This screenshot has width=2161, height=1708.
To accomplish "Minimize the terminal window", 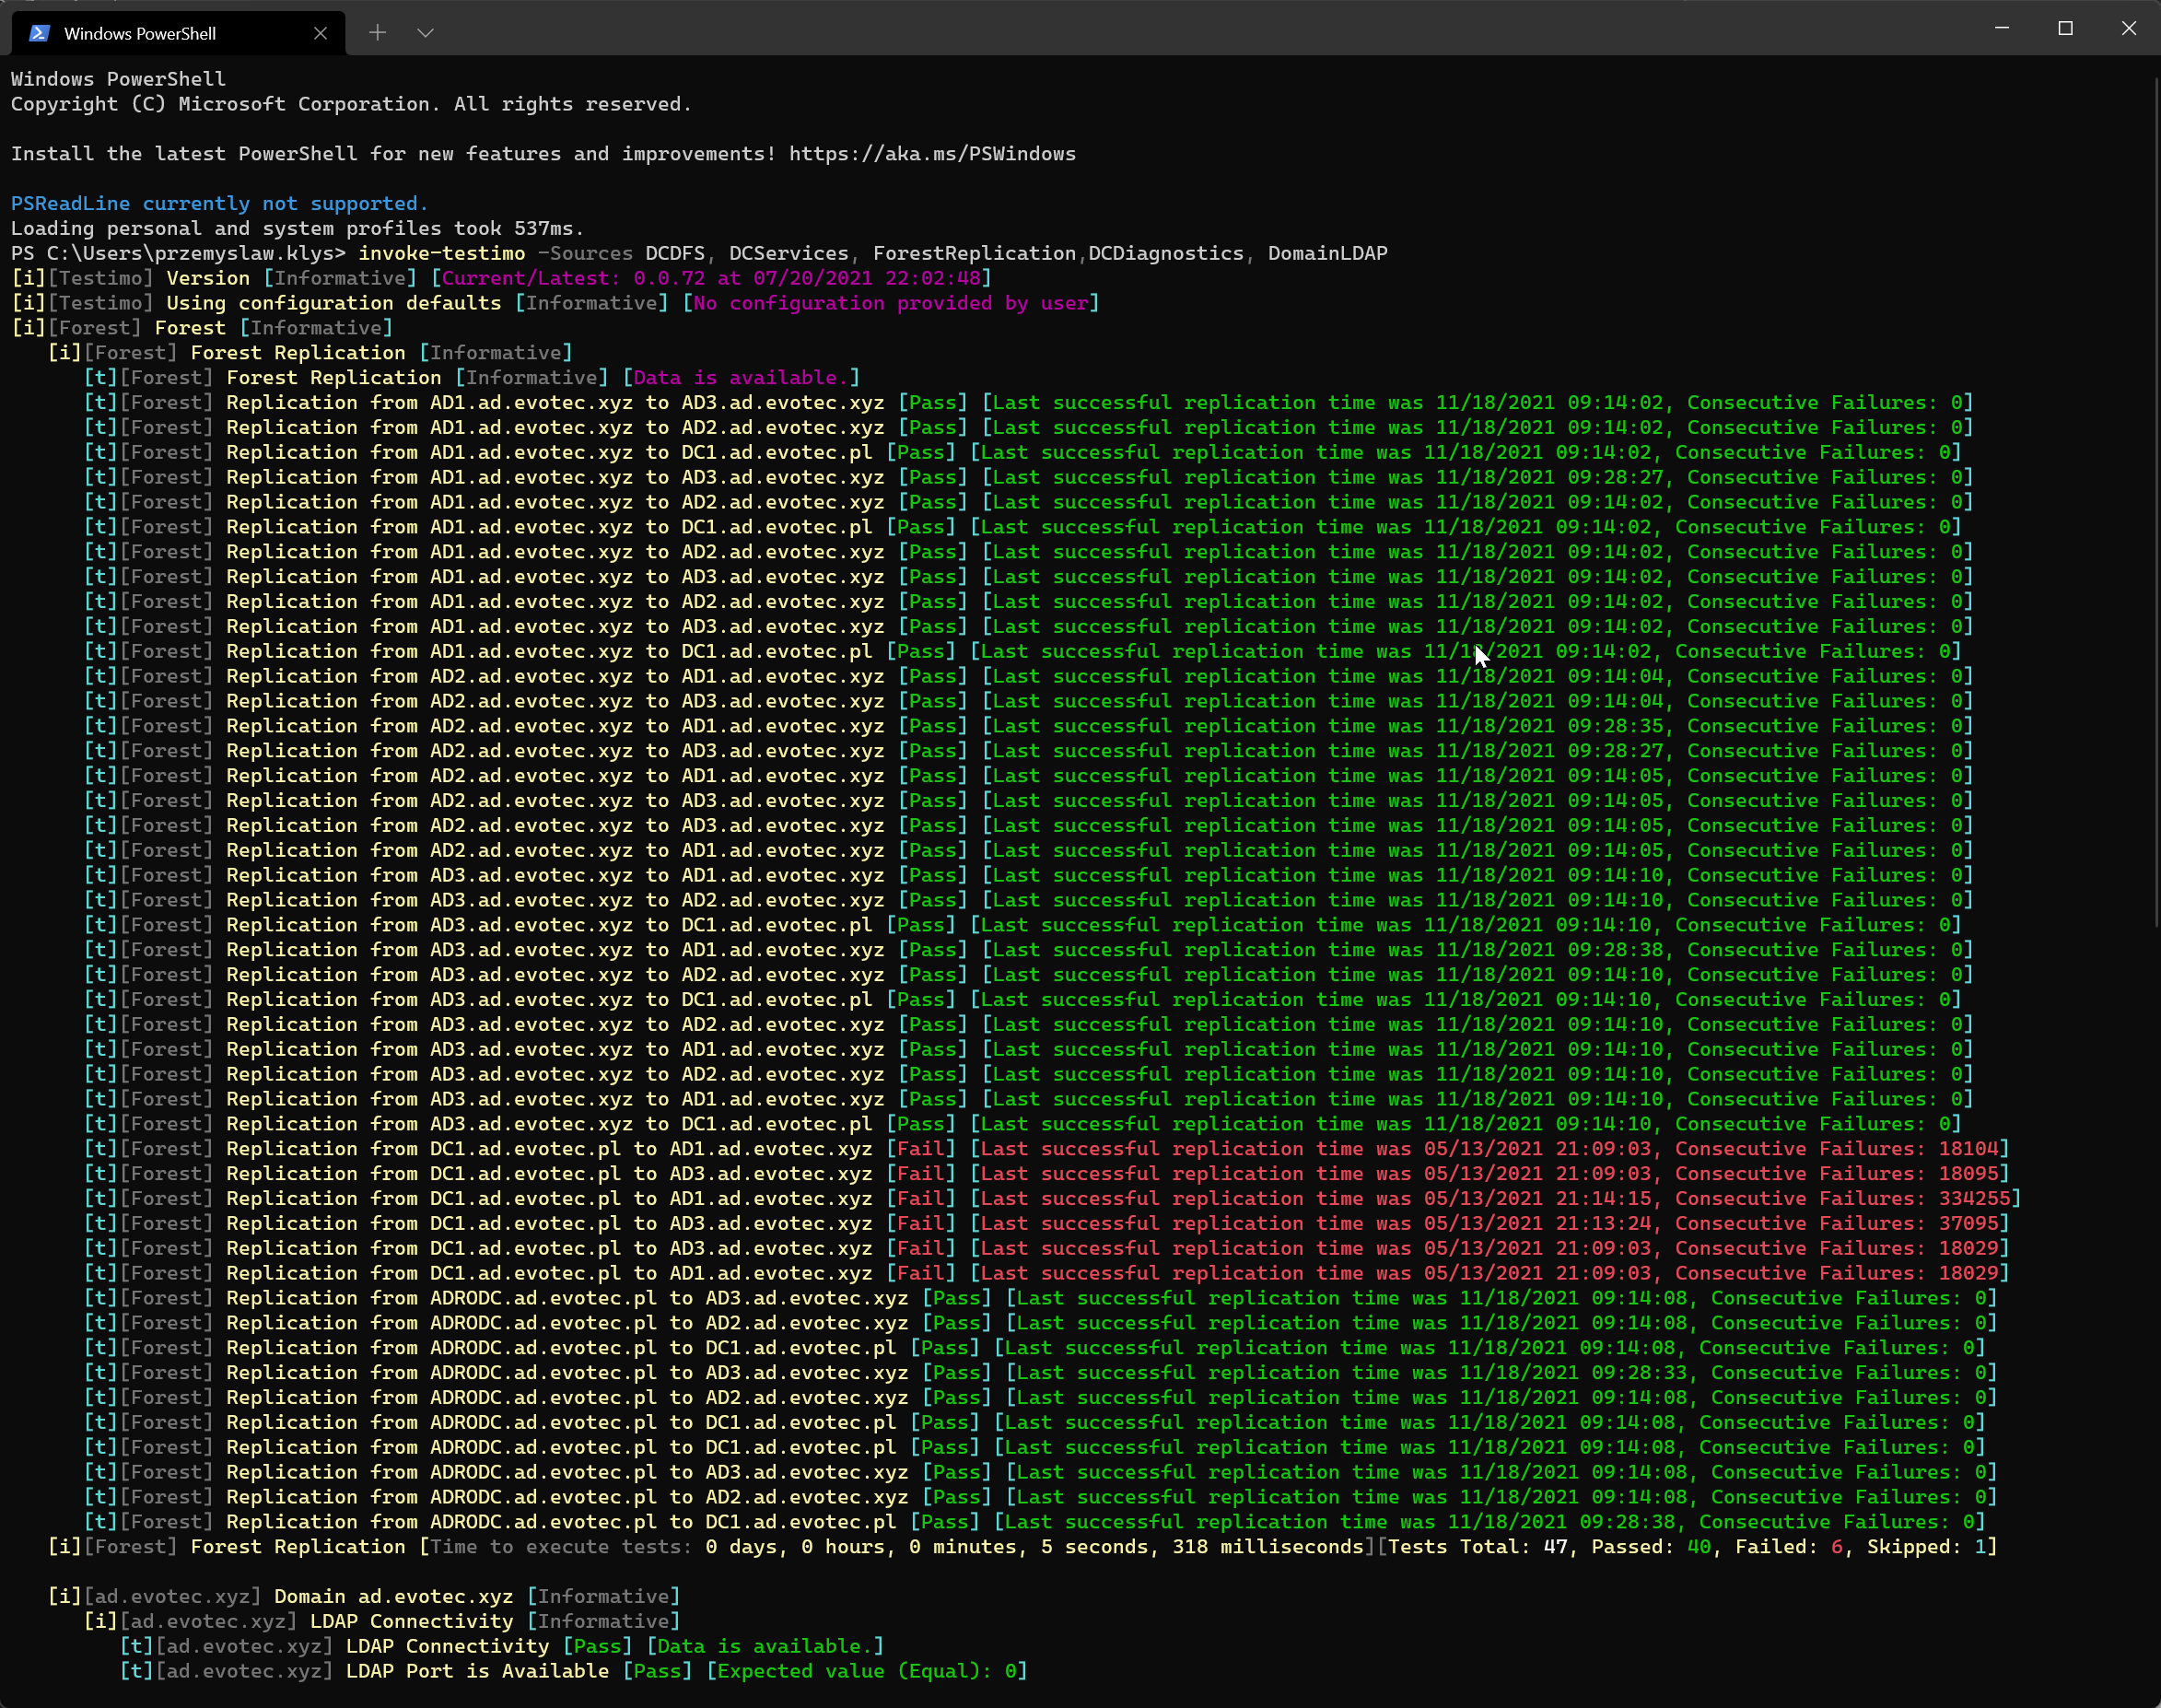I will pos(2001,28).
